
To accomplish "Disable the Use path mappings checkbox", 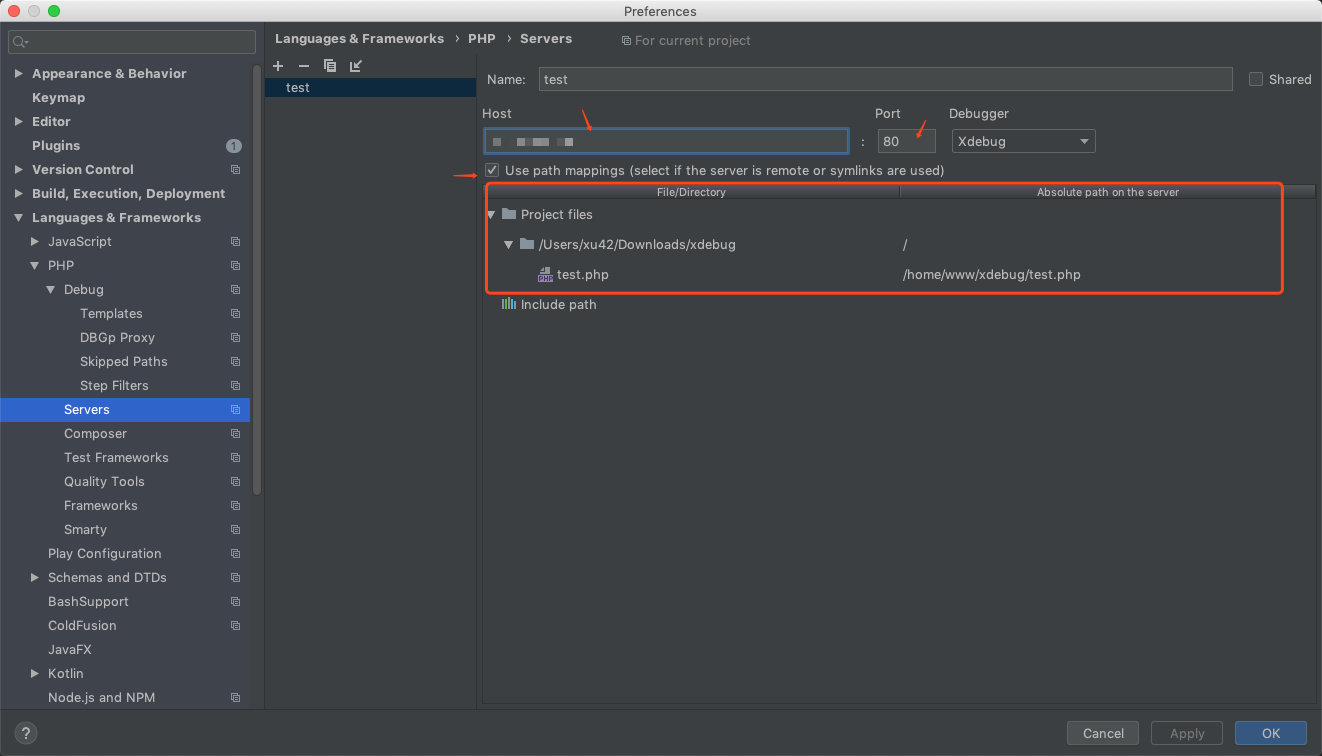I will [492, 170].
